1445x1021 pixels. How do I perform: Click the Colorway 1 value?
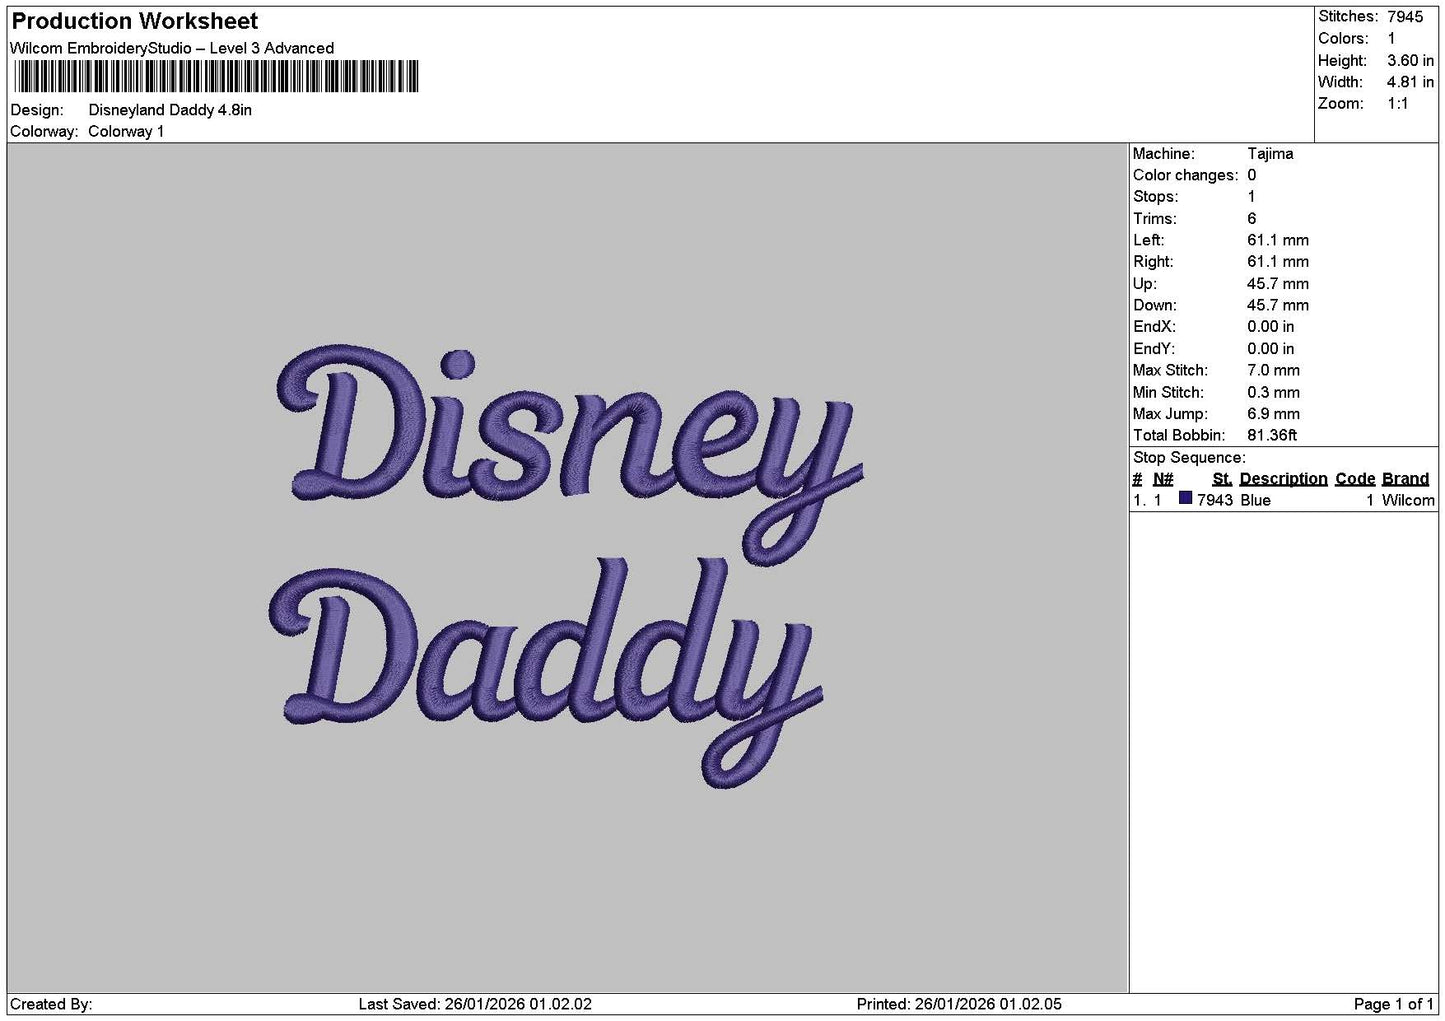coord(126,132)
